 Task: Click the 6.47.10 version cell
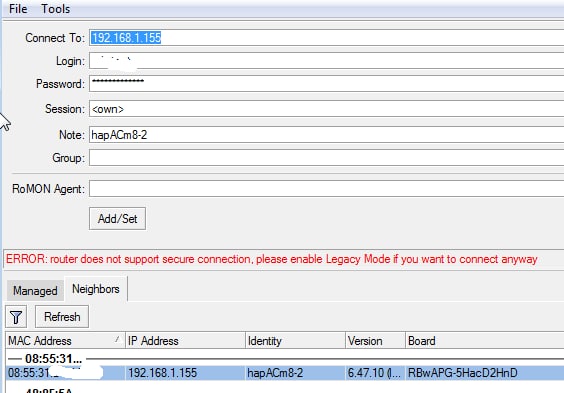pos(375,373)
